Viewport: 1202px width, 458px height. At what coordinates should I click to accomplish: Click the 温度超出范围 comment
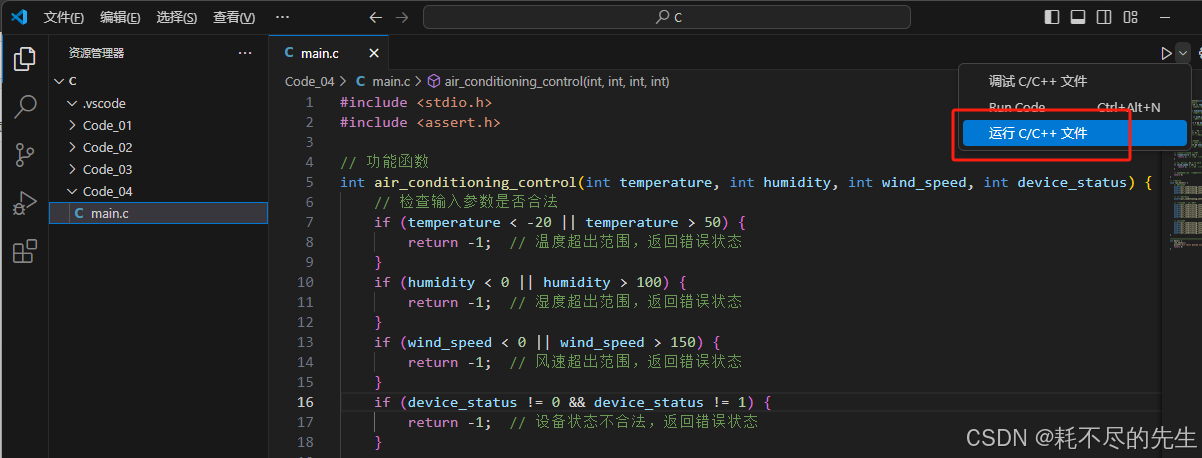tap(626, 242)
